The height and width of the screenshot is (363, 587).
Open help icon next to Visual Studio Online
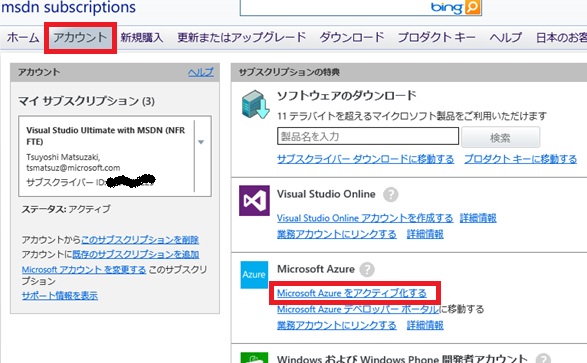[390, 195]
